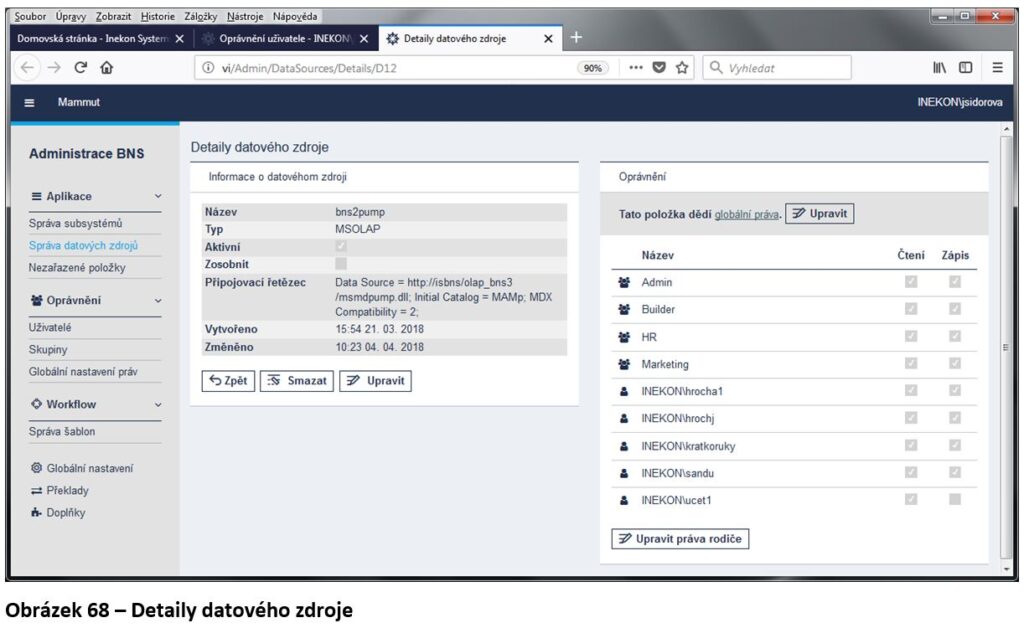Click the INEKON\ucet1 user icon
Image resolution: width=1024 pixels, height=628 pixels.
(624, 500)
